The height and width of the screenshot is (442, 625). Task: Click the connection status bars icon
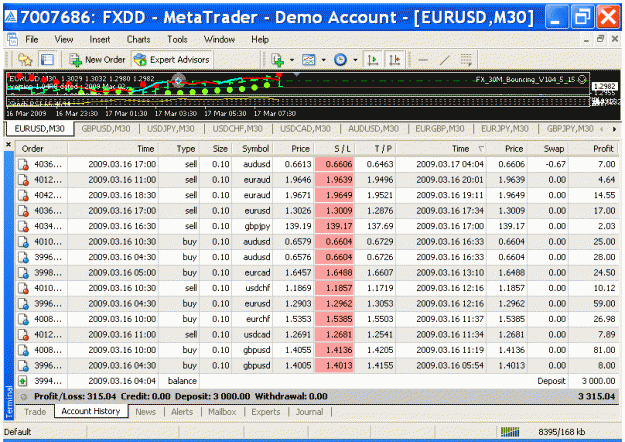pyautogui.click(x=510, y=432)
